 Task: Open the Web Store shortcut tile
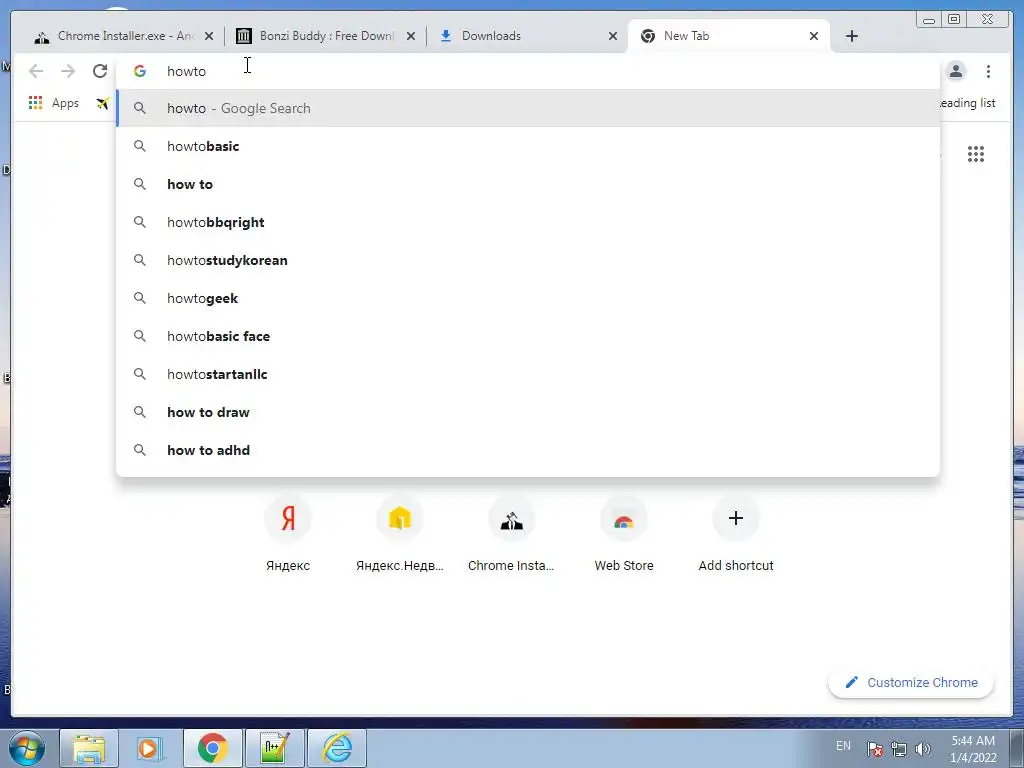click(624, 534)
